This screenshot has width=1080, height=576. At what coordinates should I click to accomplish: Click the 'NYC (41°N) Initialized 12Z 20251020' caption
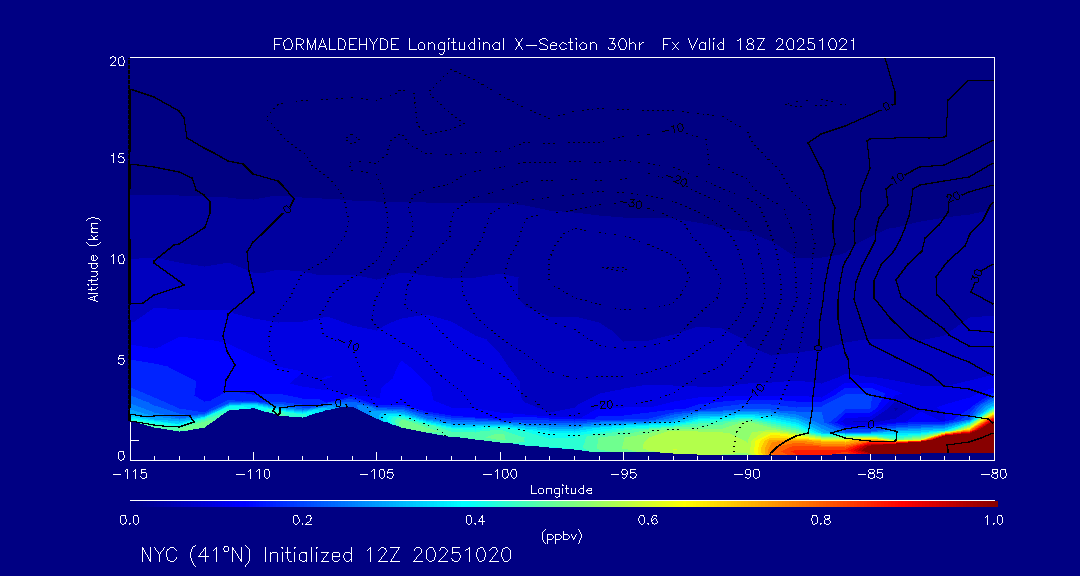[326, 555]
